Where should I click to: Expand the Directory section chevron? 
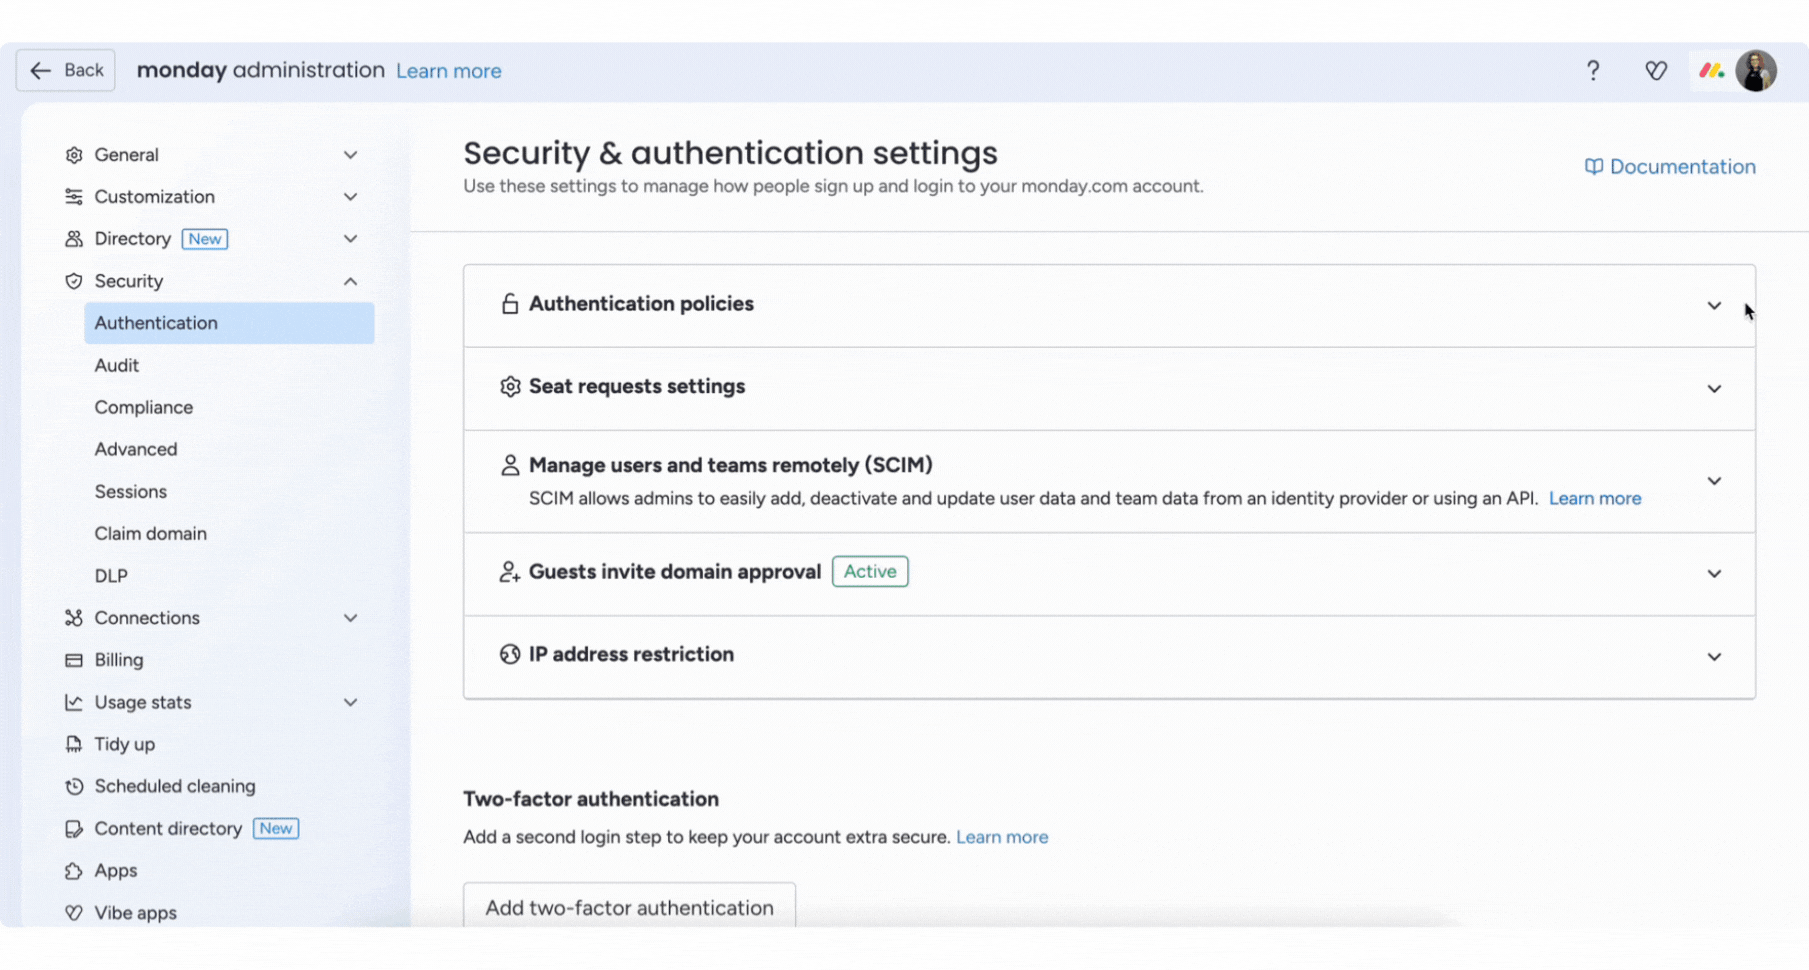point(350,239)
